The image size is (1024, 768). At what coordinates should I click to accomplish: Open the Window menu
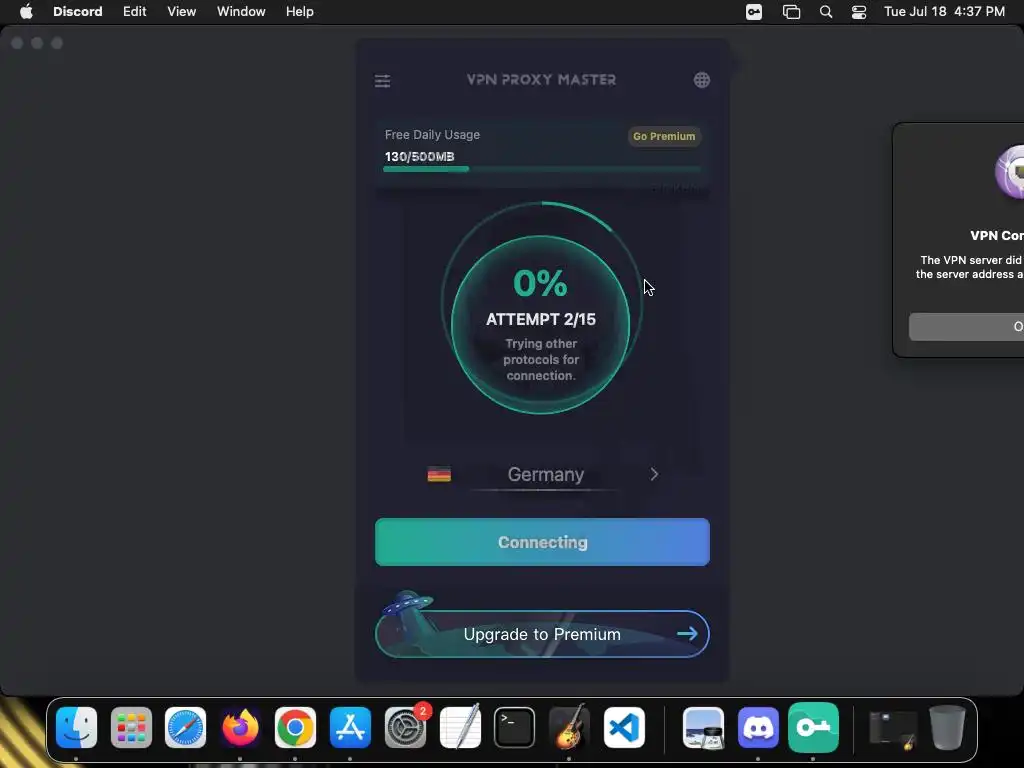[241, 12]
